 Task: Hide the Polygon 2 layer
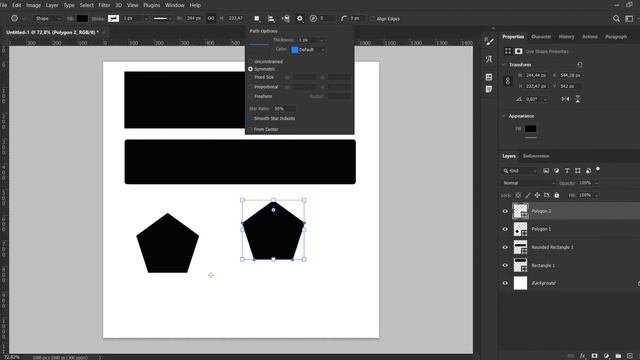coord(505,211)
